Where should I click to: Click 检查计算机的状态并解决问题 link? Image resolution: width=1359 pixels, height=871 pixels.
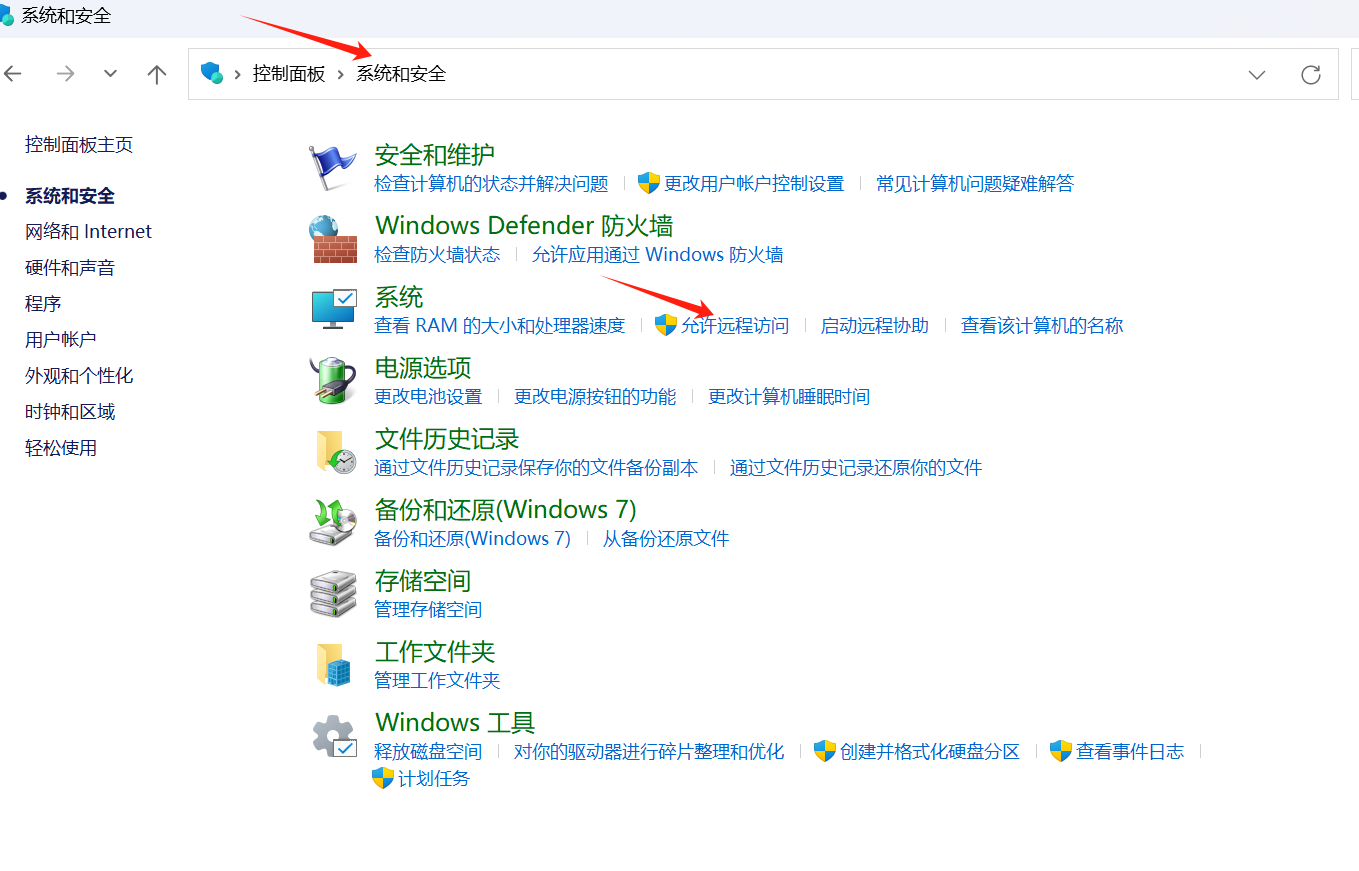[x=491, y=184]
